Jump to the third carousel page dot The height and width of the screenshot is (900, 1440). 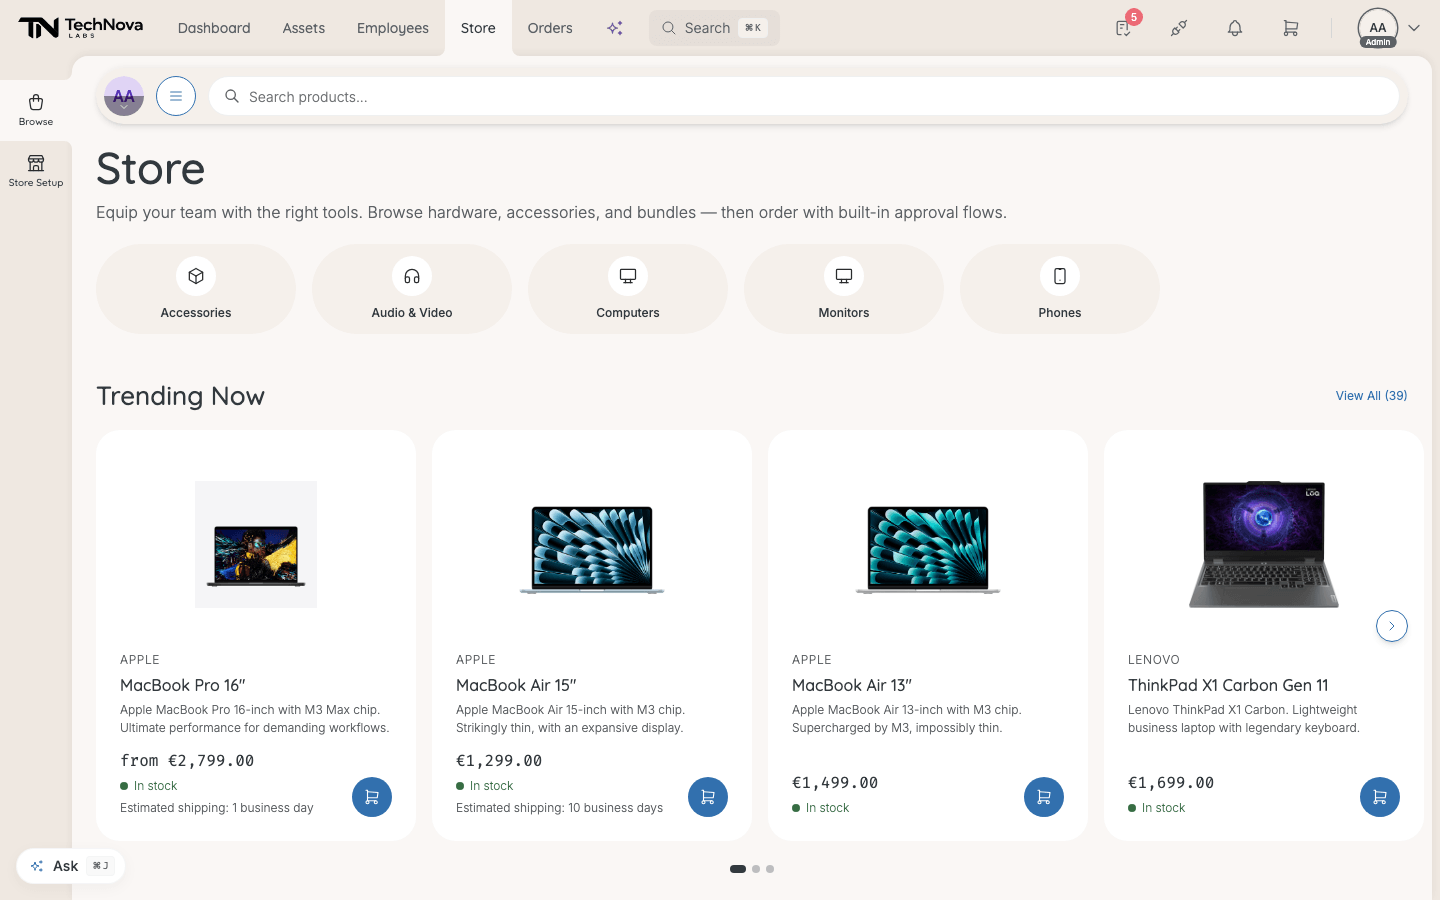click(770, 869)
